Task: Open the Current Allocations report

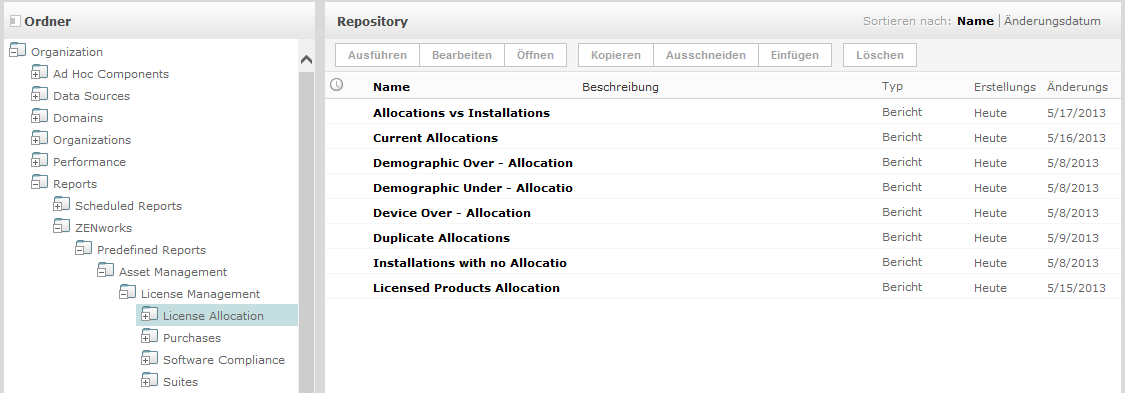Action: click(436, 138)
